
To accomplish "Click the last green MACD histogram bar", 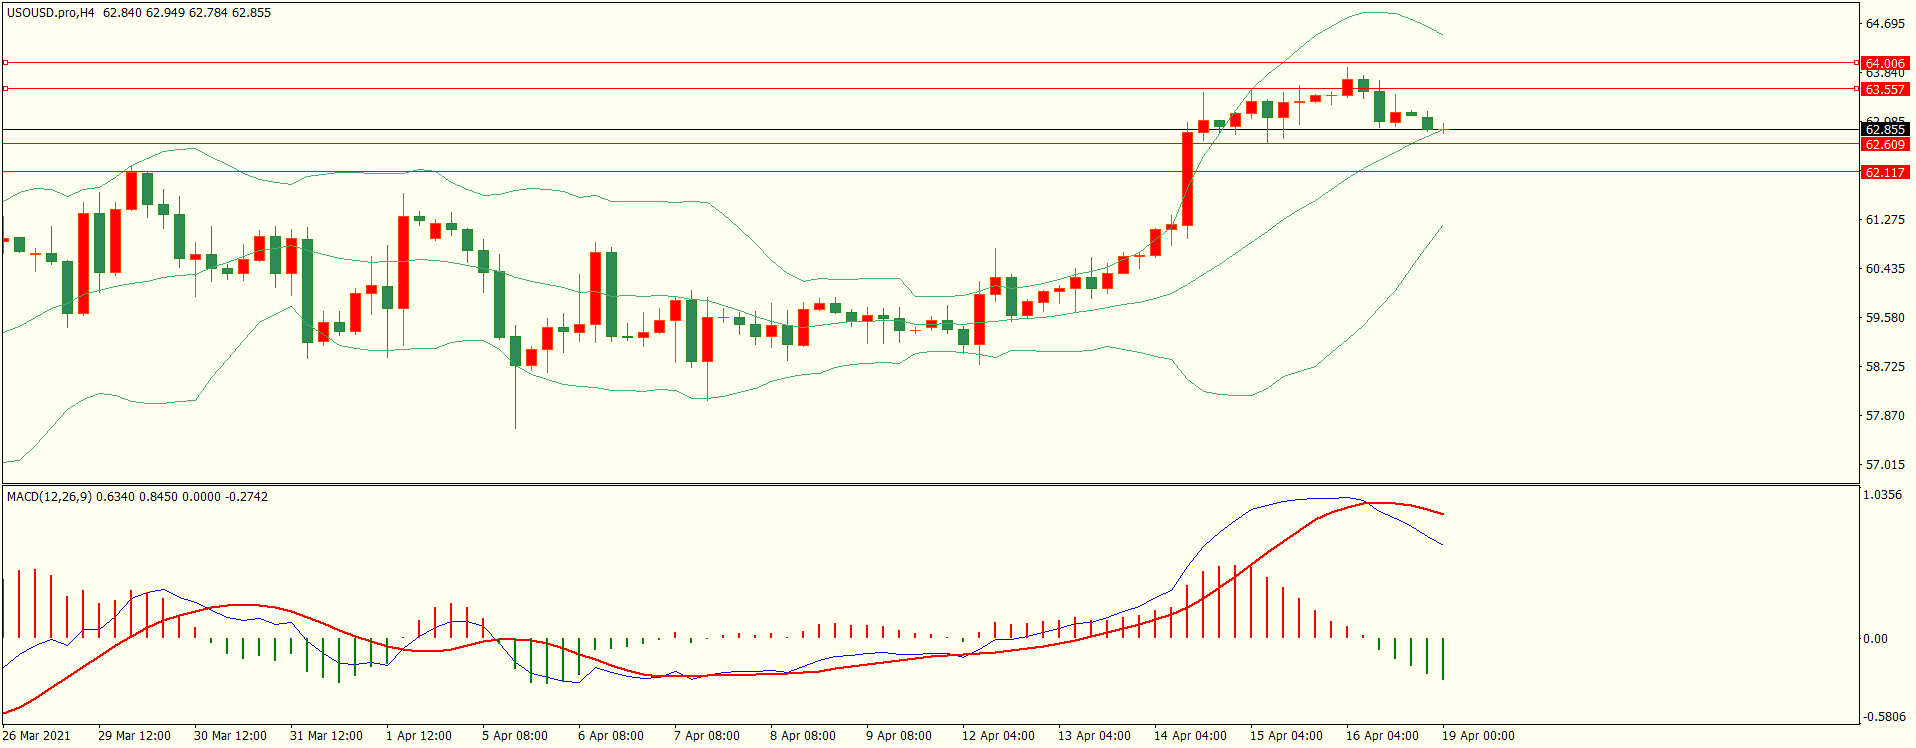I will (1443, 659).
